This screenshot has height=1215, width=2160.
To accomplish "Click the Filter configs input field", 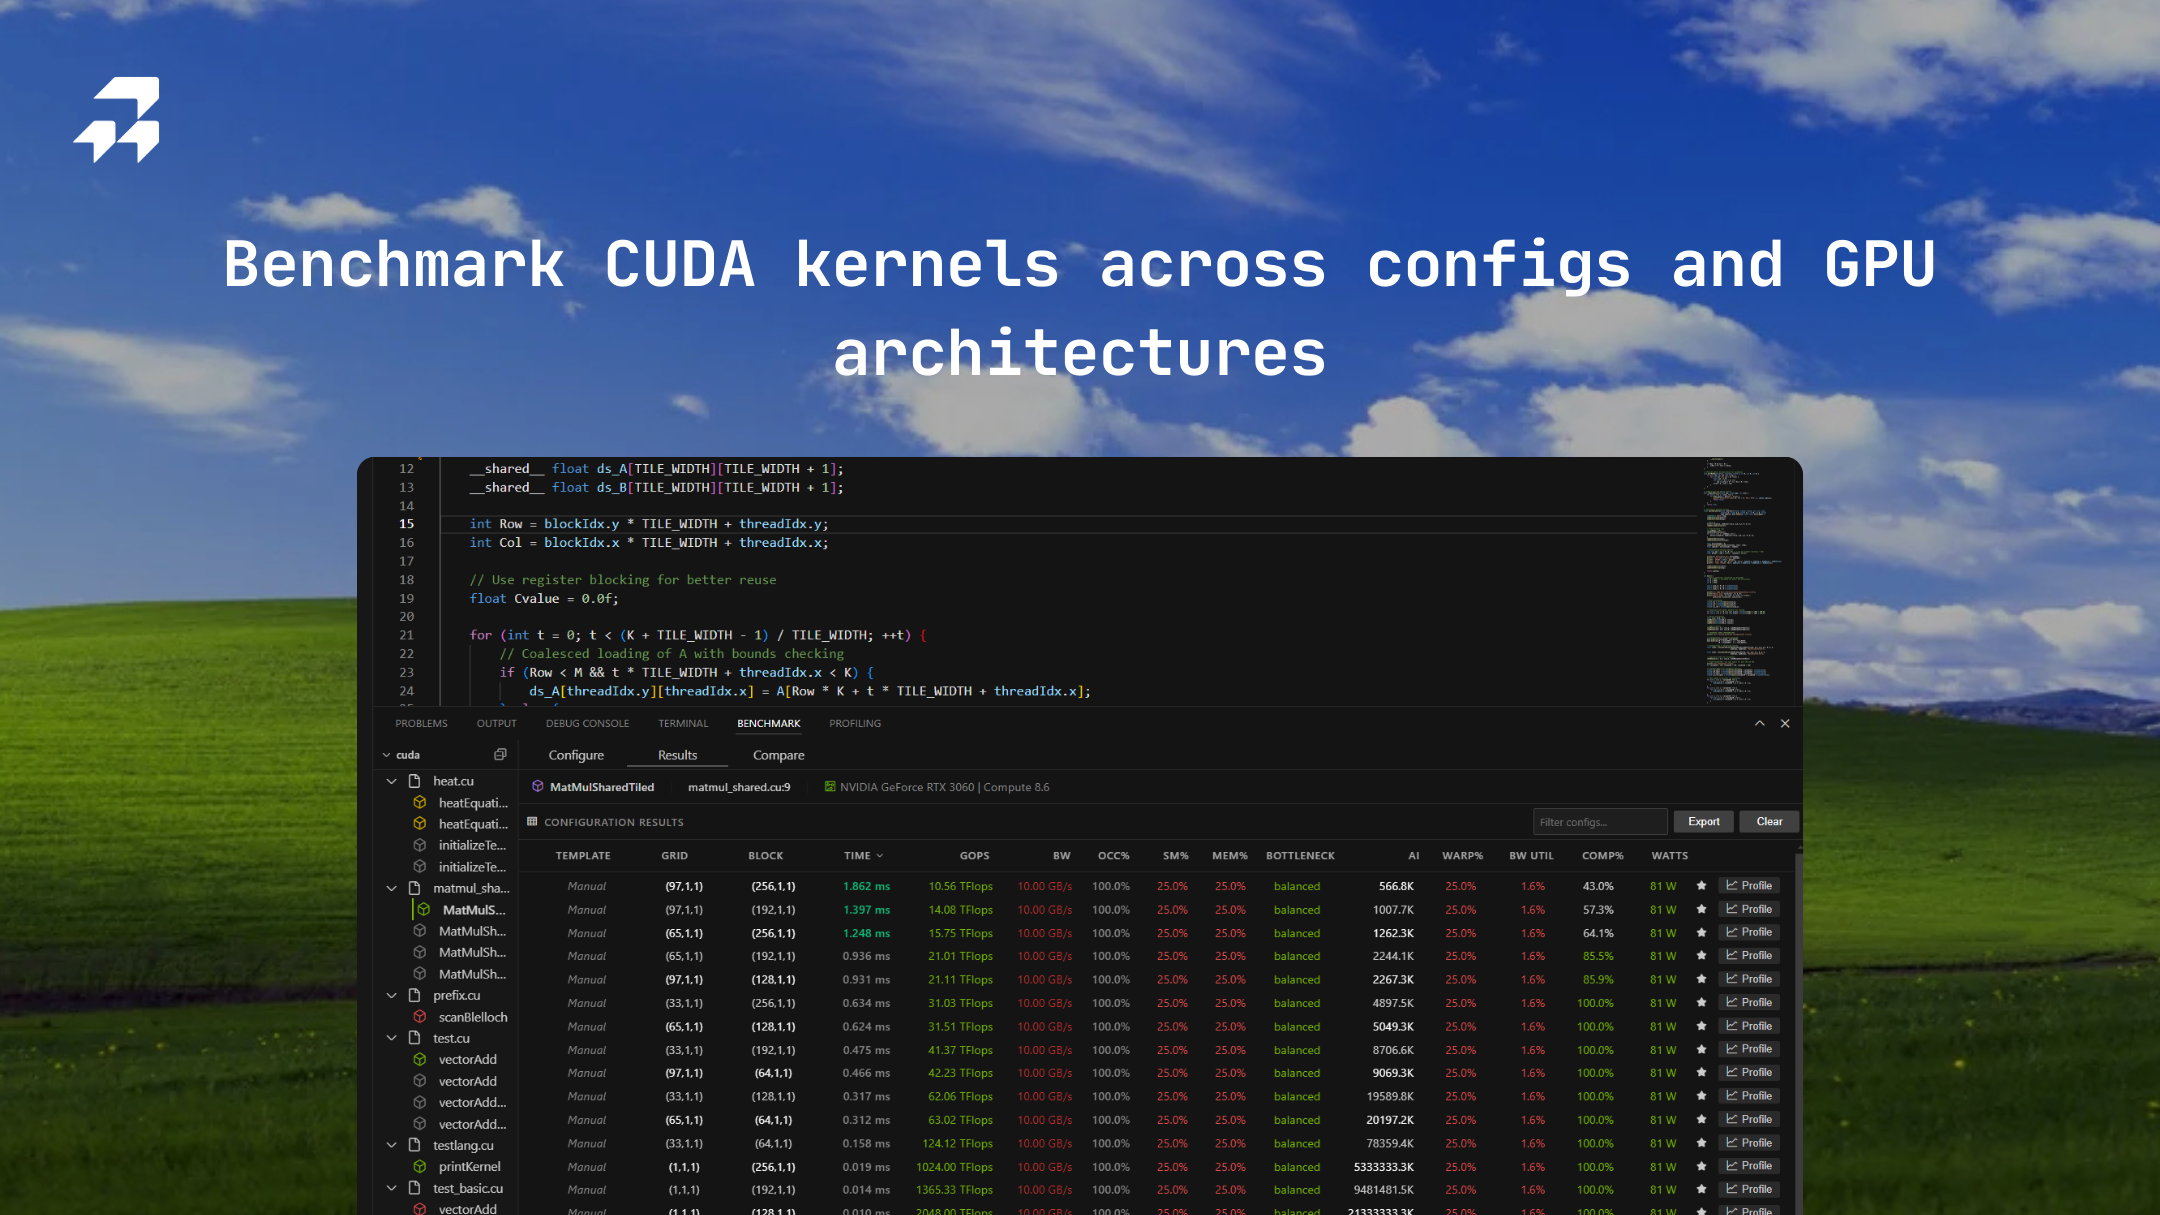I will (1600, 821).
